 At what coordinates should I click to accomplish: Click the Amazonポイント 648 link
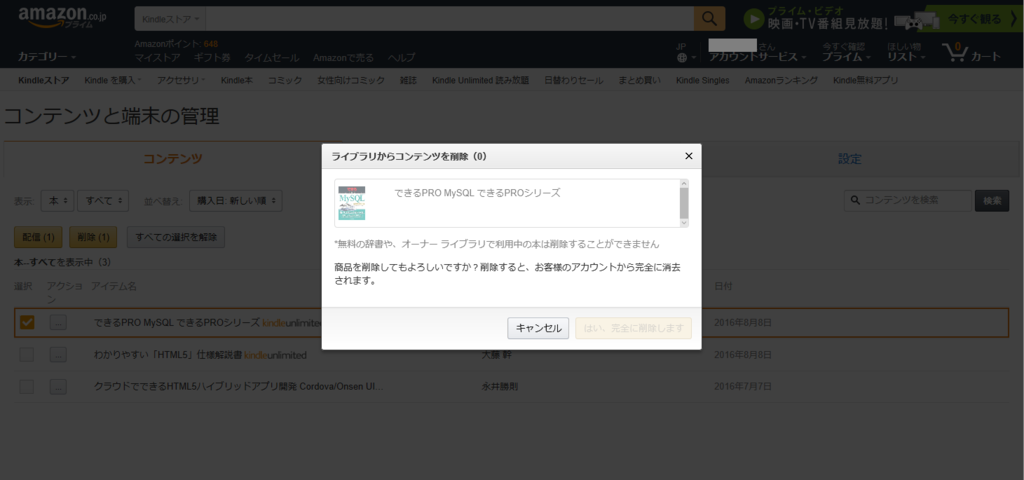coord(176,44)
